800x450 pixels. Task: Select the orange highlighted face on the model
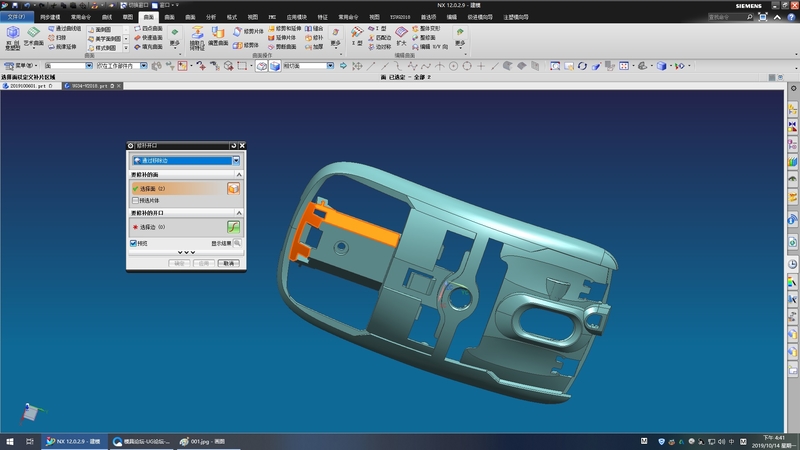(x=361, y=227)
